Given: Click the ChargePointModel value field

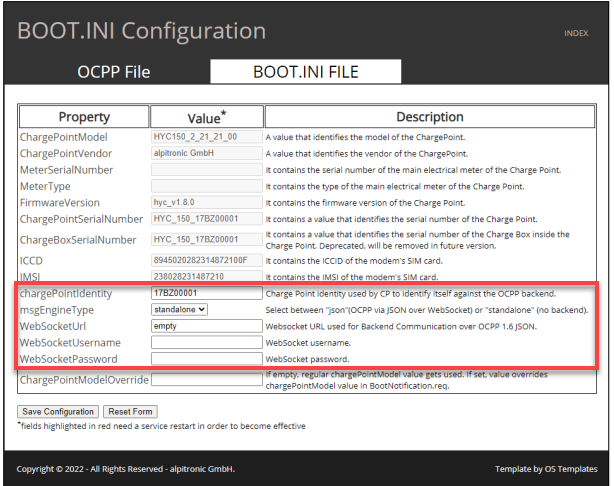Looking at the screenshot, I should pos(207,137).
